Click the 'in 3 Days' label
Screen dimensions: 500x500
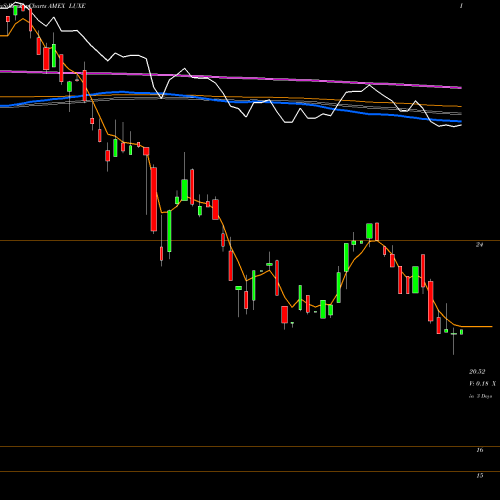tap(480, 396)
